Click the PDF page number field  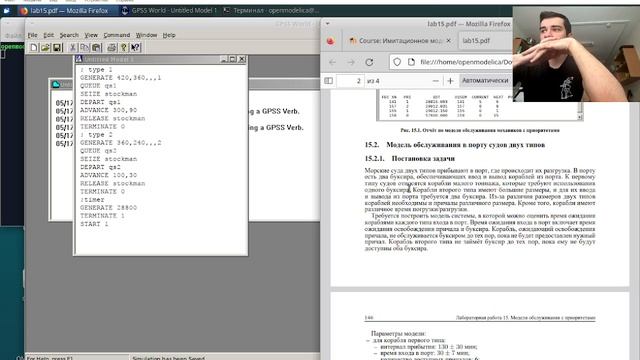pyautogui.click(x=350, y=81)
